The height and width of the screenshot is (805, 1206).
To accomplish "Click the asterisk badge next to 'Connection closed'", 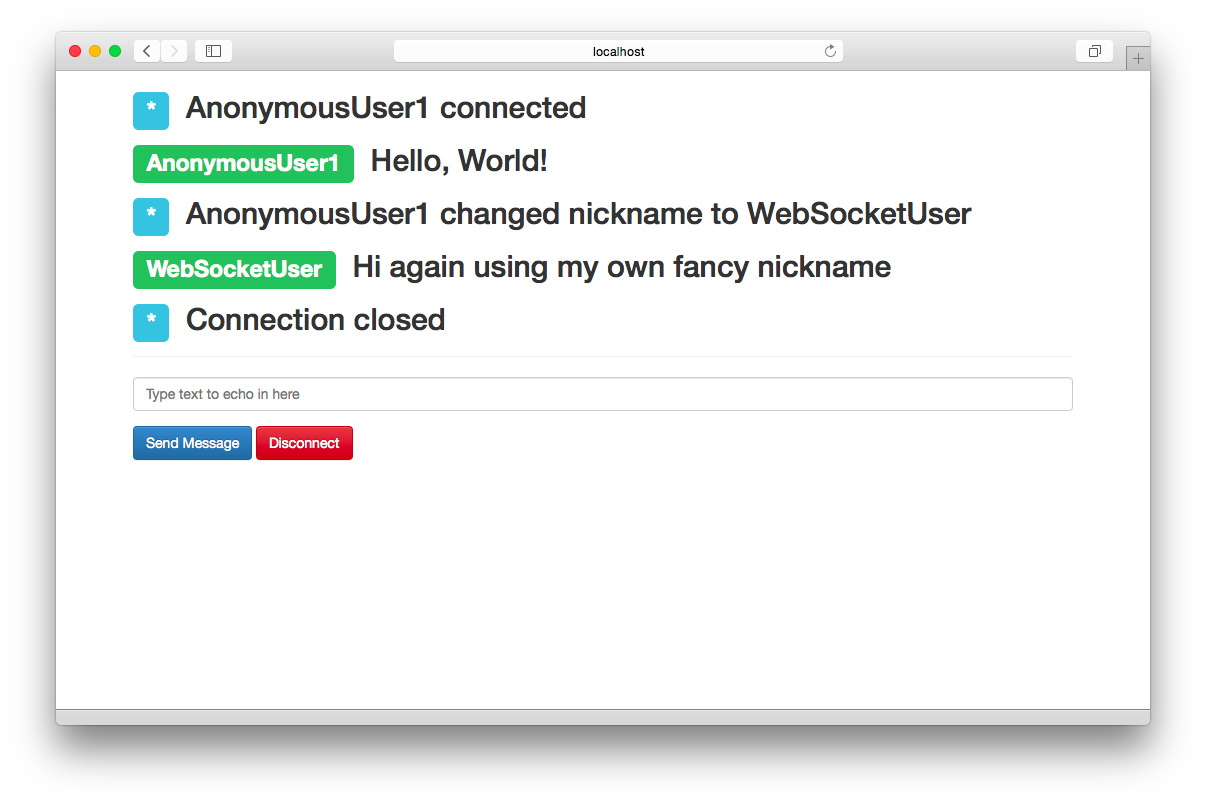I will (x=151, y=323).
